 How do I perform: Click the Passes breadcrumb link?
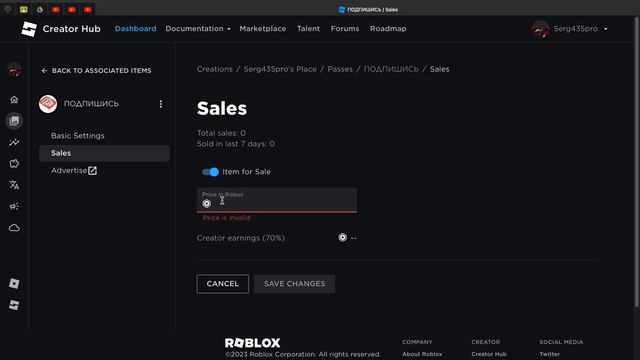340,69
